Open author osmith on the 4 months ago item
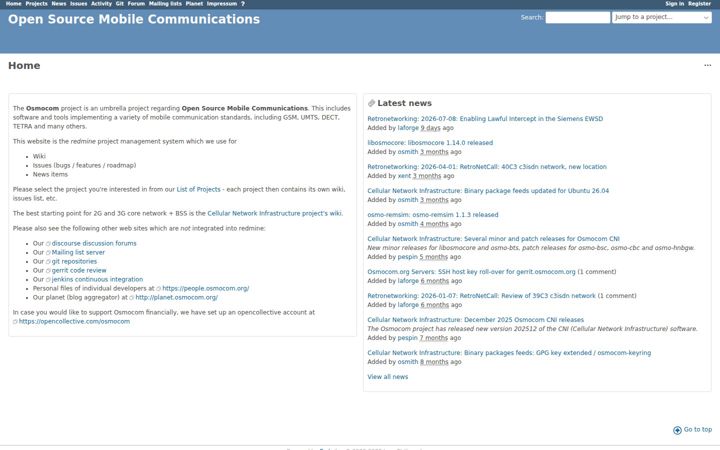 (x=408, y=224)
